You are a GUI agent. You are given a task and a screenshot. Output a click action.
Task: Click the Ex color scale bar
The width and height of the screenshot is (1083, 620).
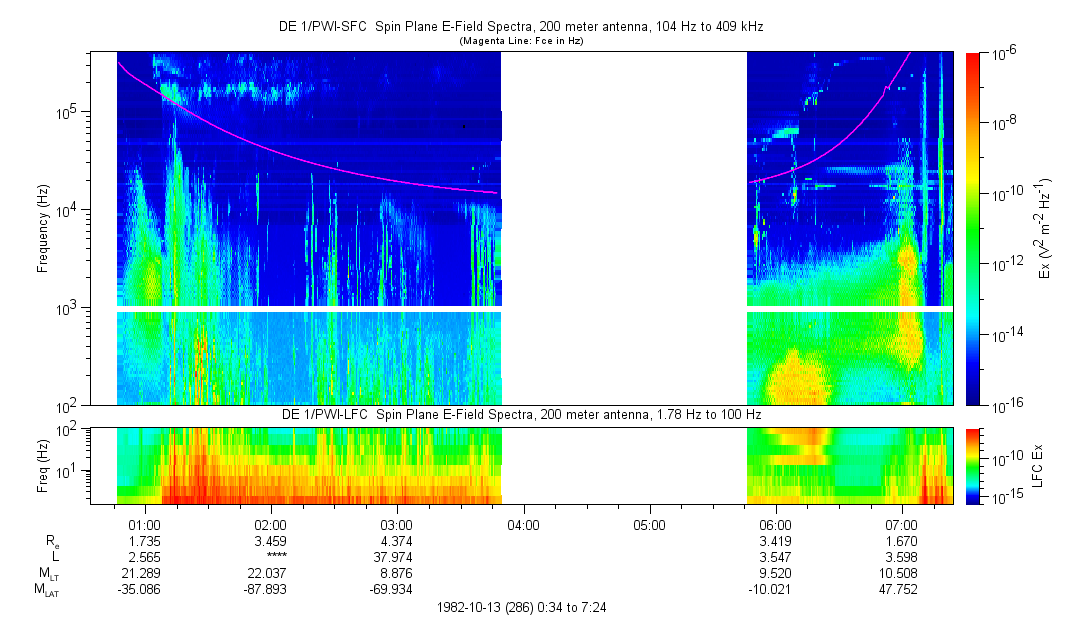click(x=973, y=228)
